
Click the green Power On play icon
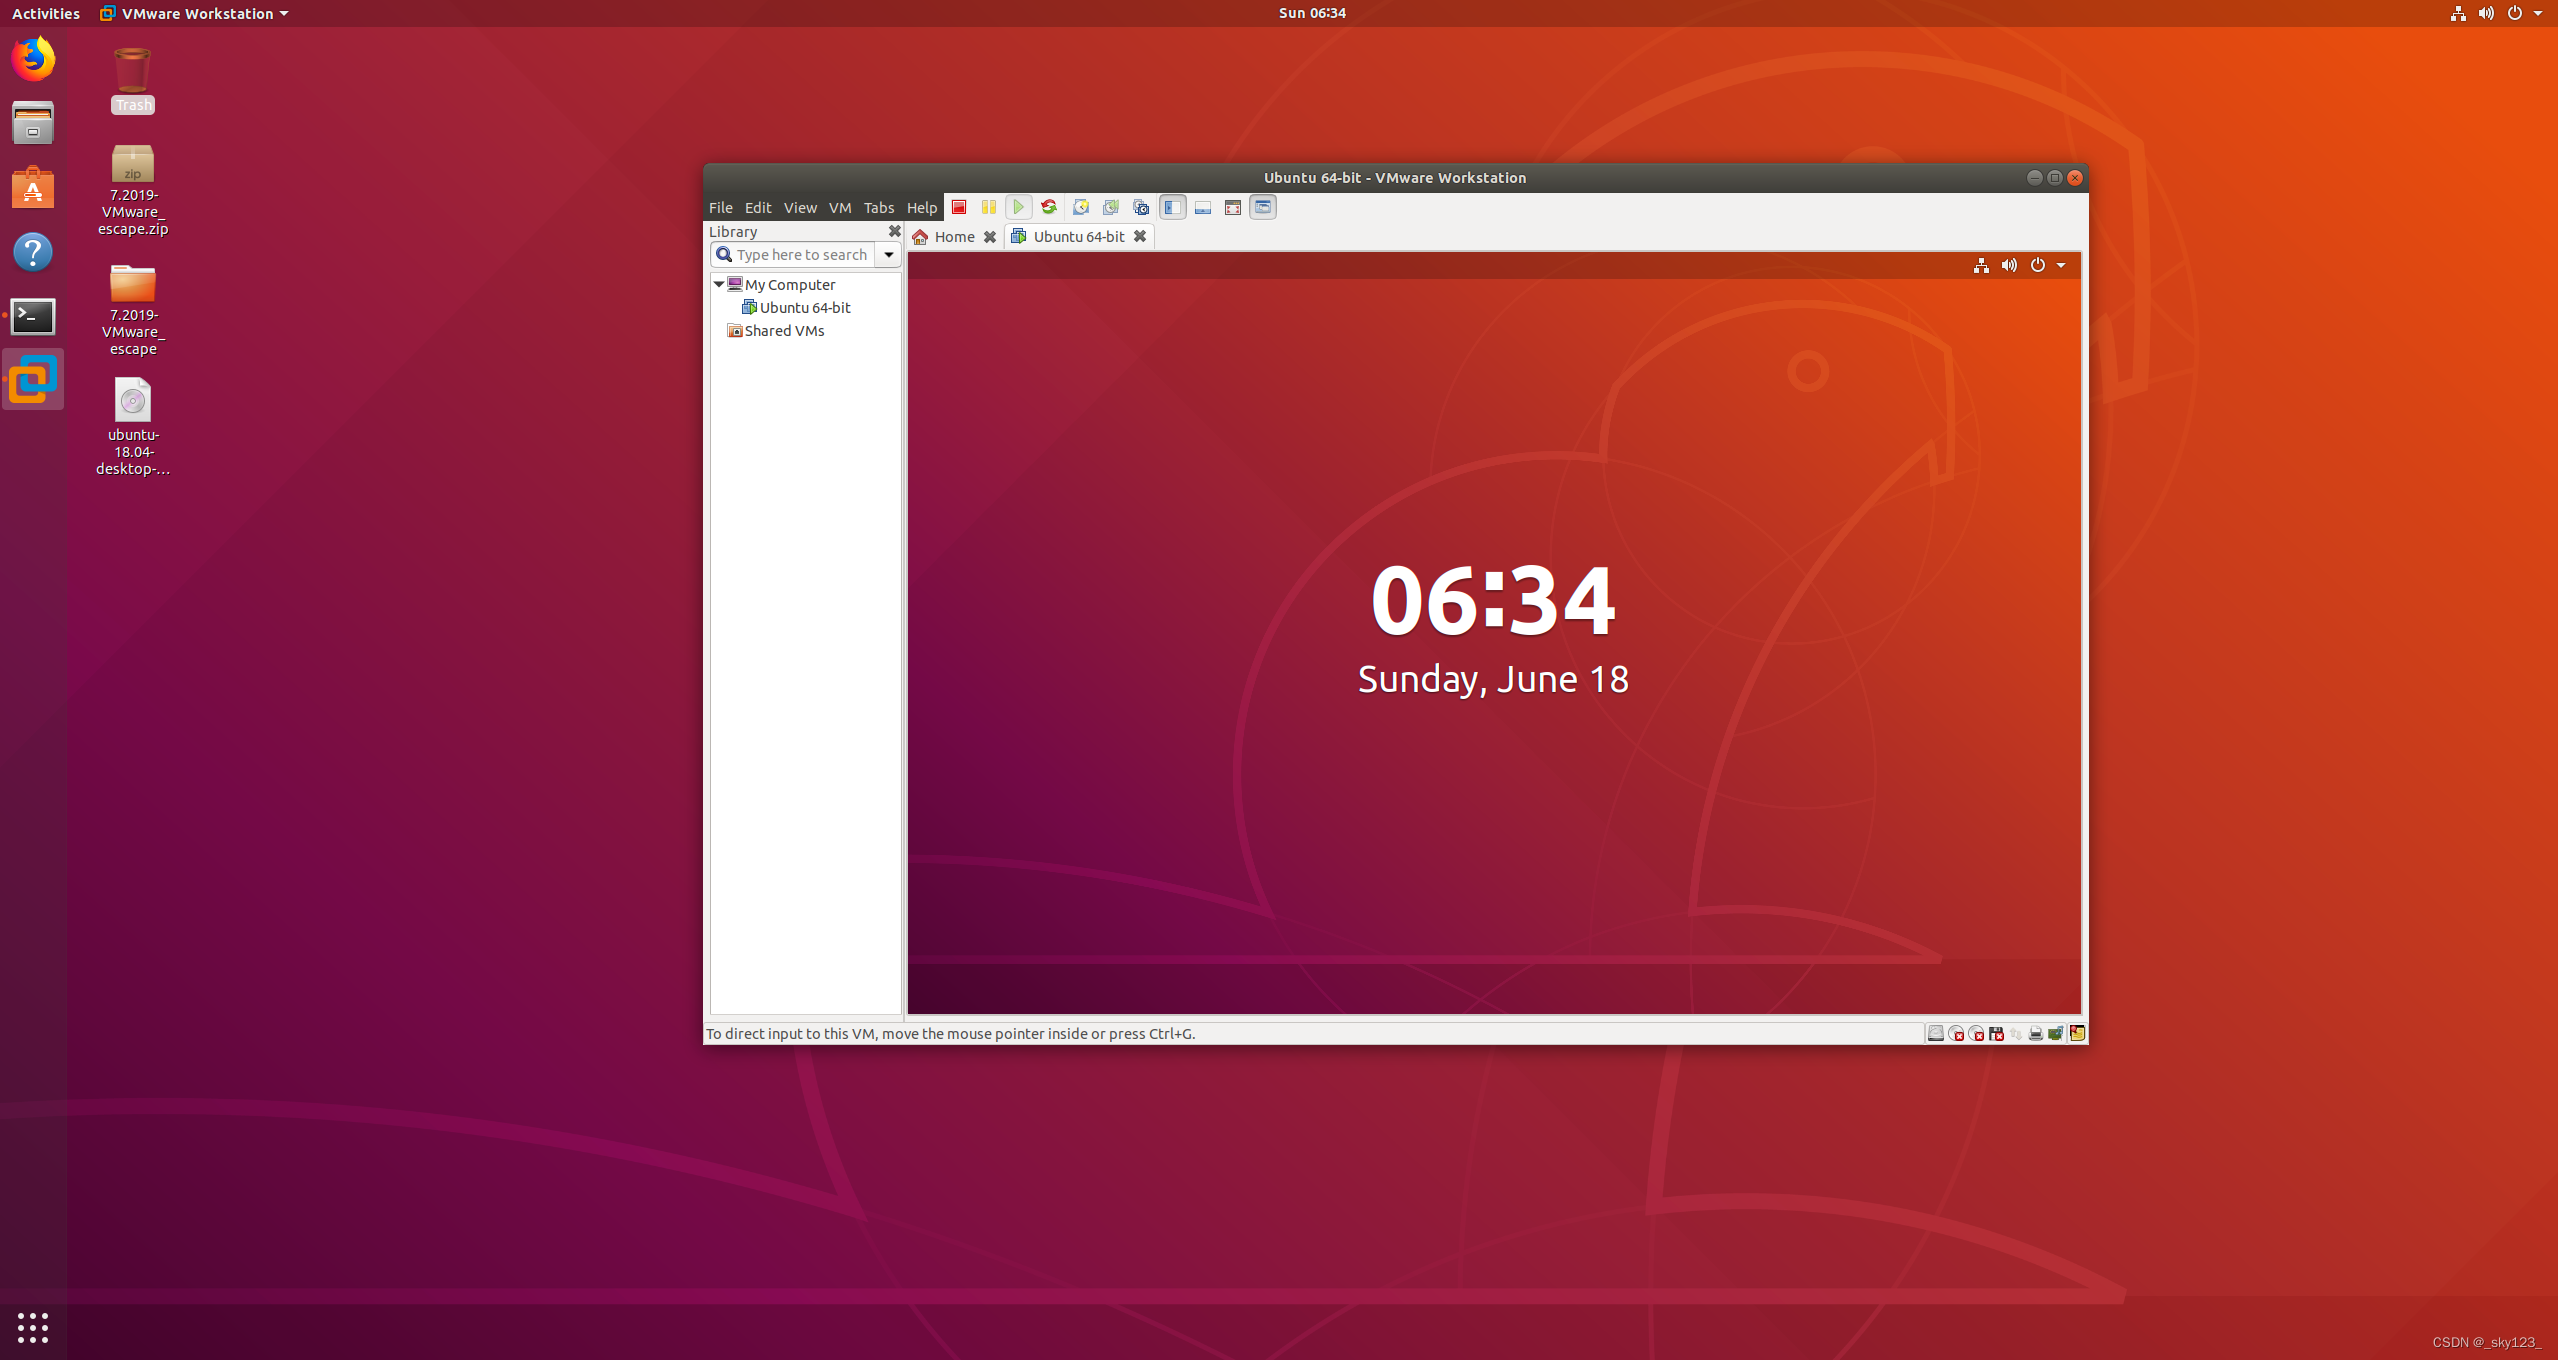1018,207
